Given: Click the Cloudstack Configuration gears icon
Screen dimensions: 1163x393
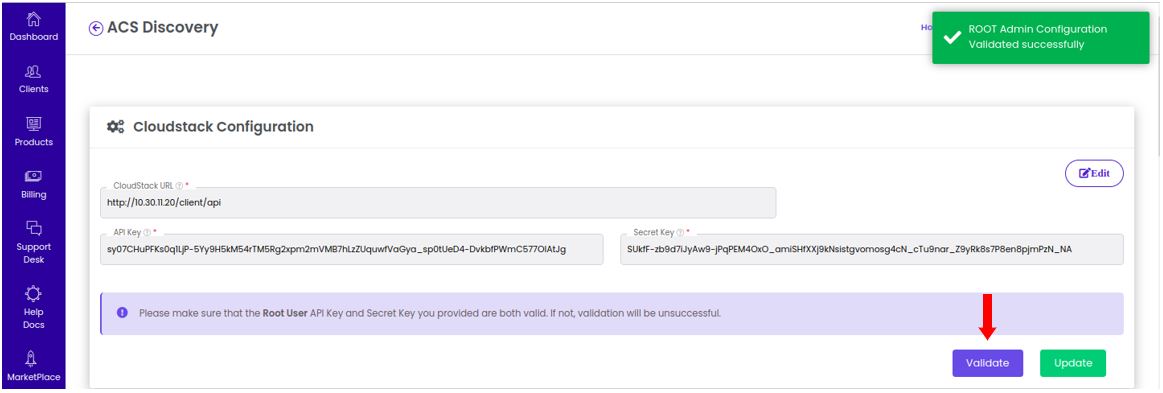Looking at the screenshot, I should click(116, 127).
